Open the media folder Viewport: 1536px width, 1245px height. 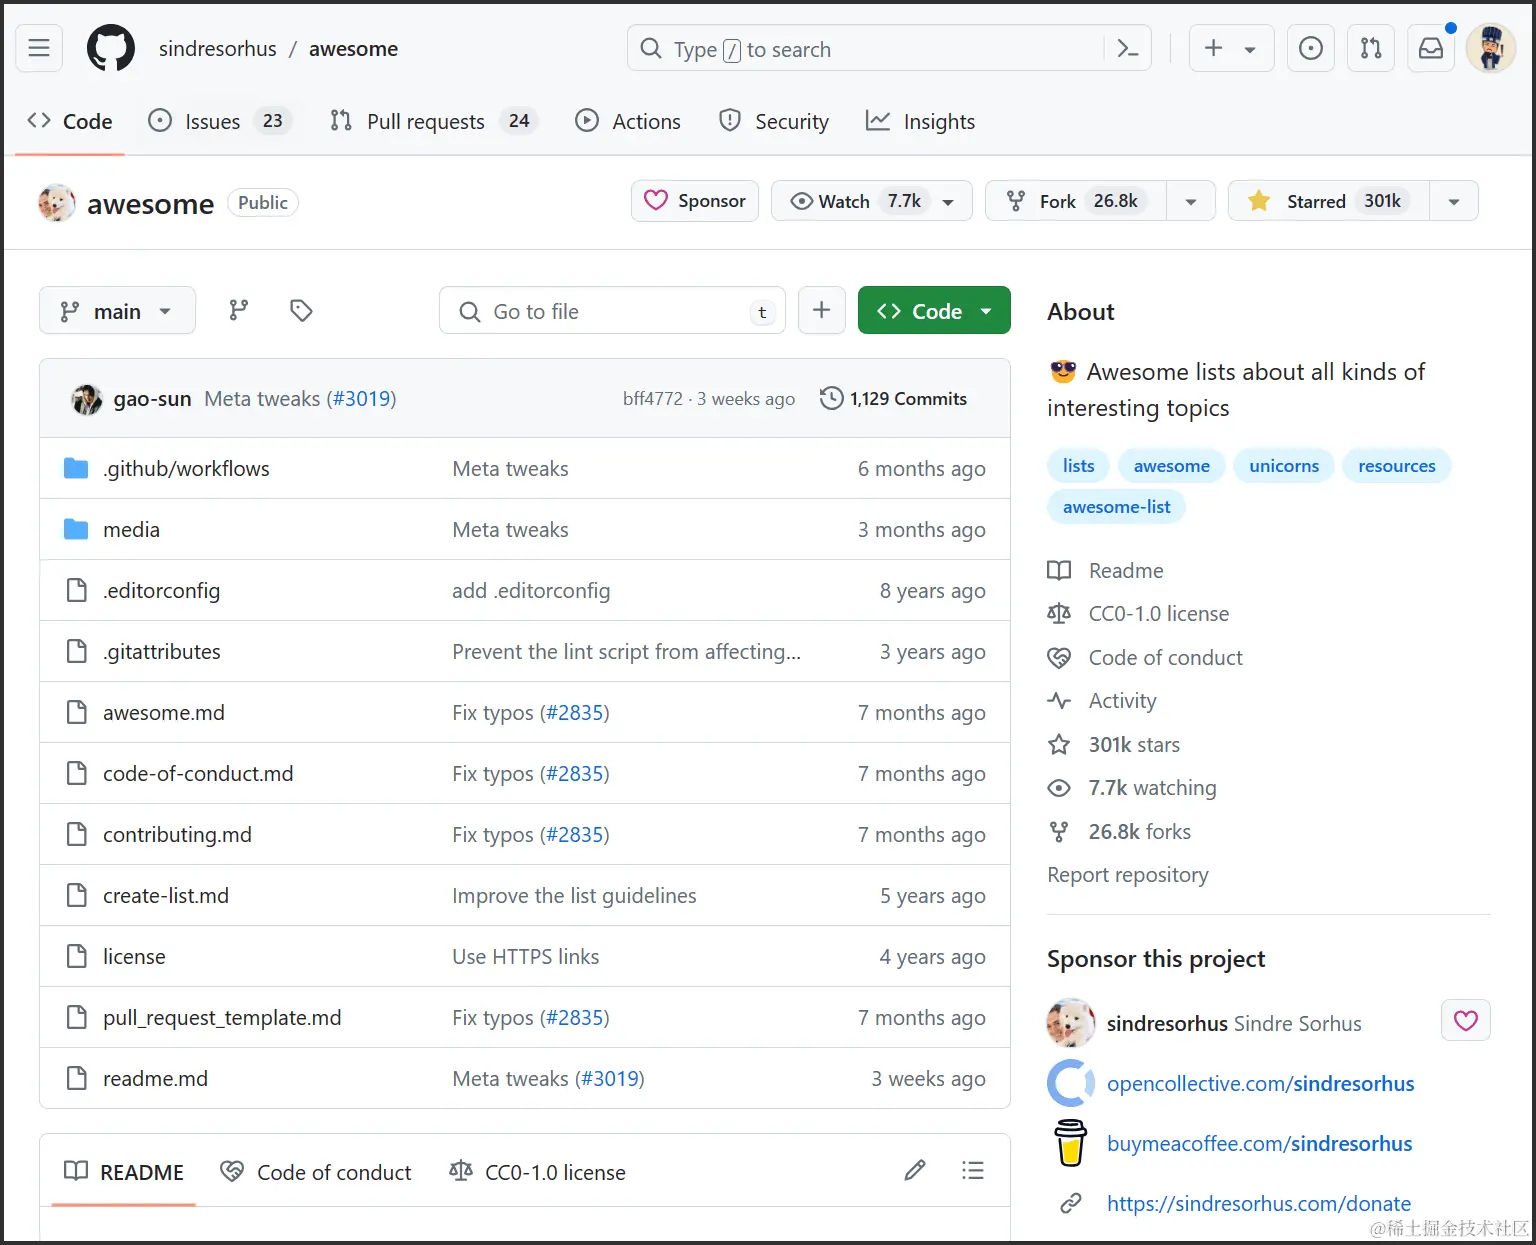[131, 529]
